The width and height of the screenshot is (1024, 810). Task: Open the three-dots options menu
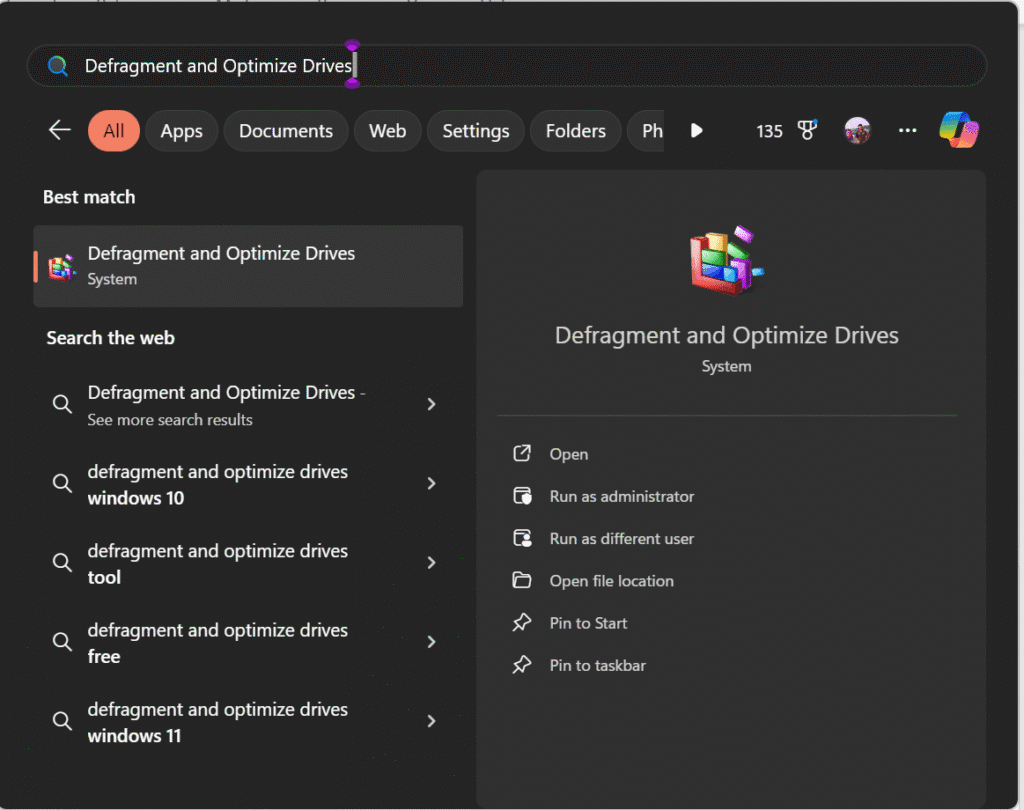click(907, 130)
